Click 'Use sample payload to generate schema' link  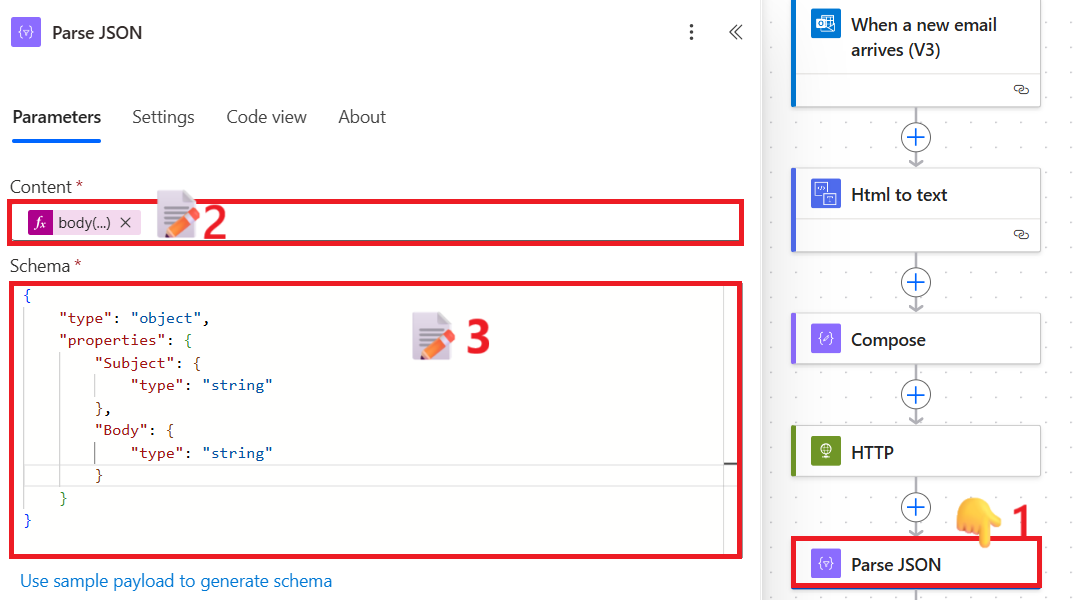pyautogui.click(x=176, y=580)
